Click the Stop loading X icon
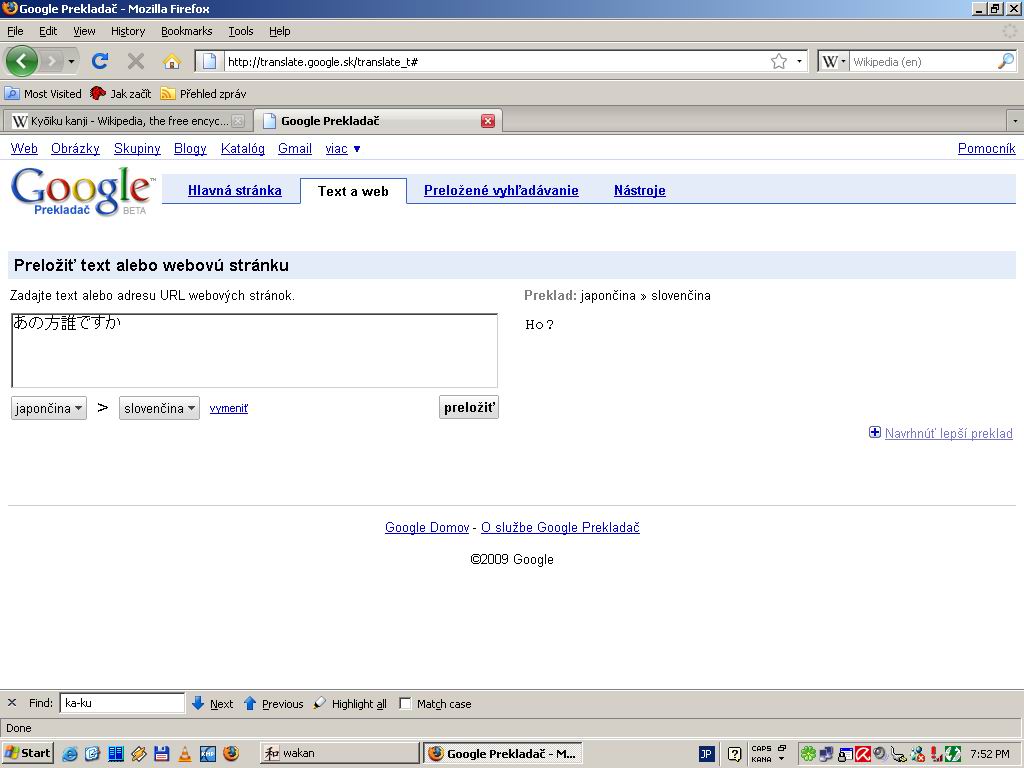Viewport: 1024px width, 768px height. point(136,61)
